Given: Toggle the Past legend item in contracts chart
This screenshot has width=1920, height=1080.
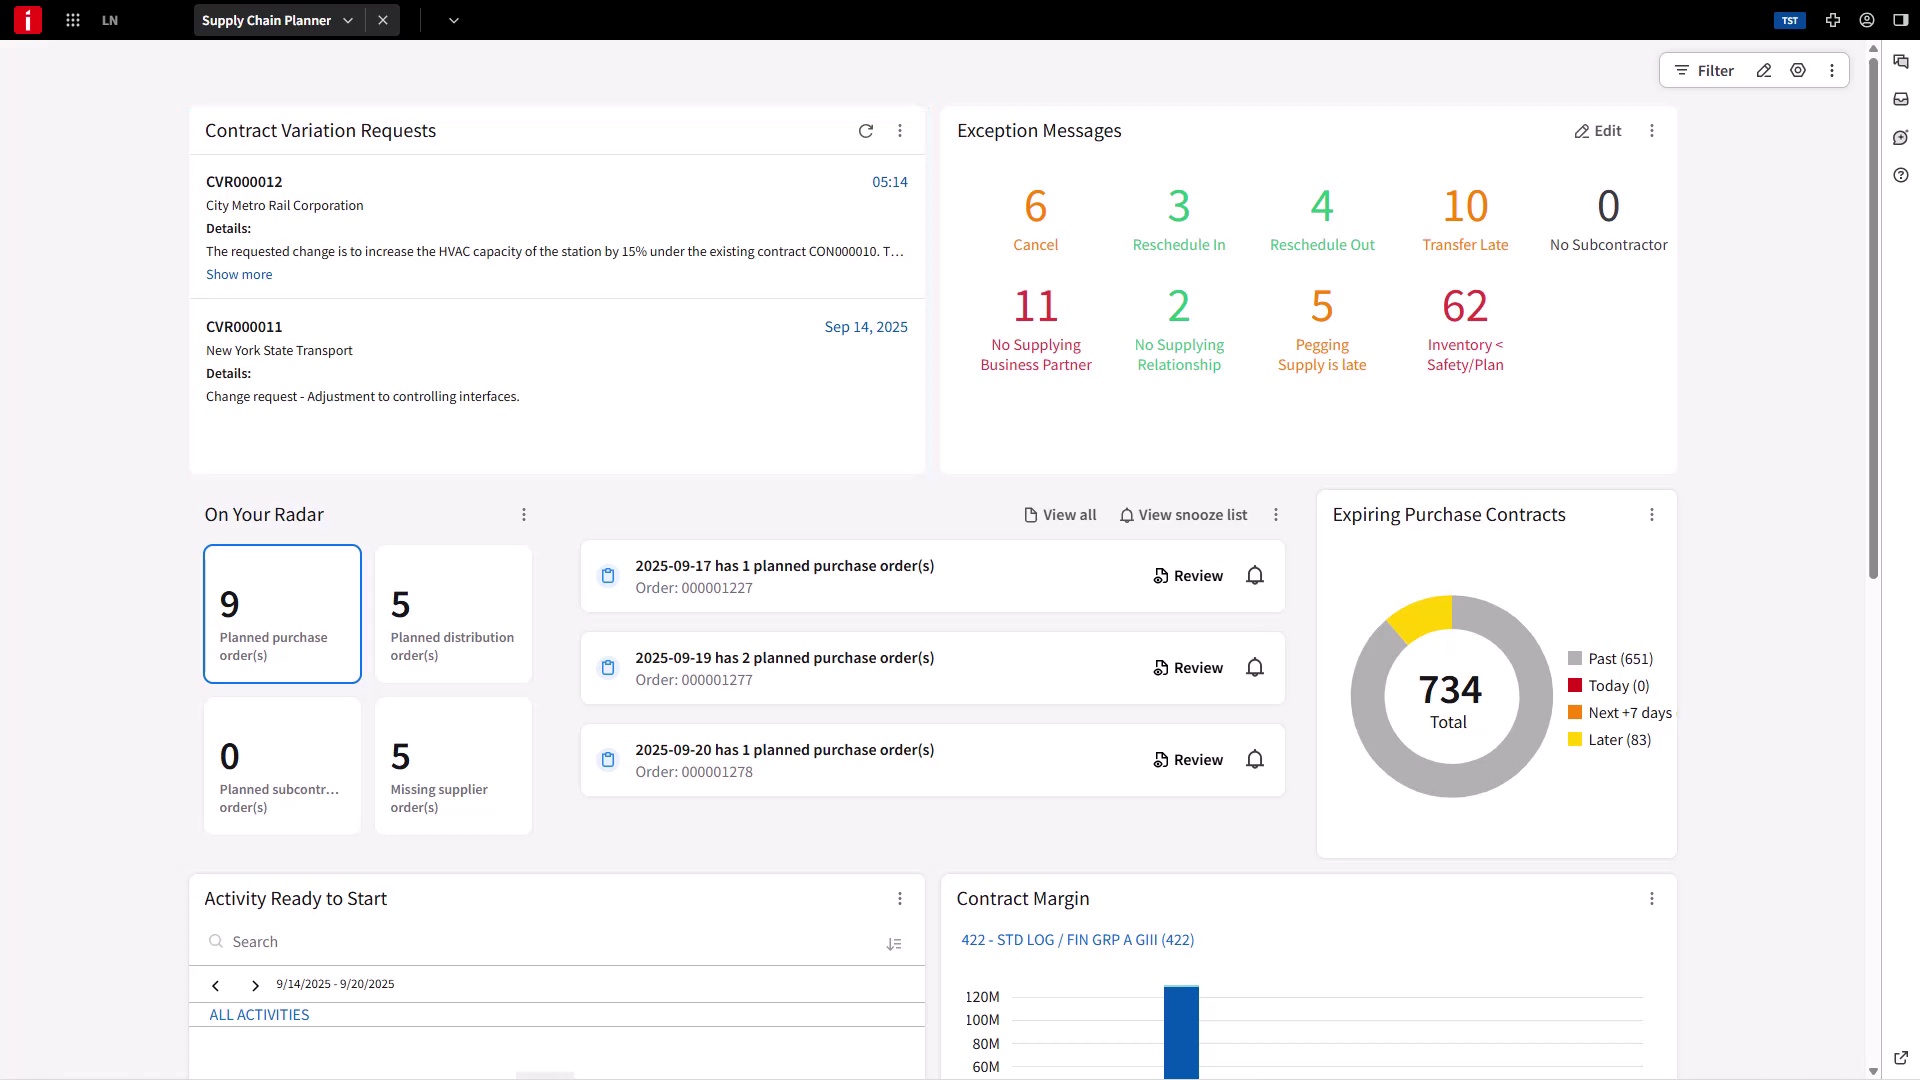Looking at the screenshot, I should [x=1610, y=659].
